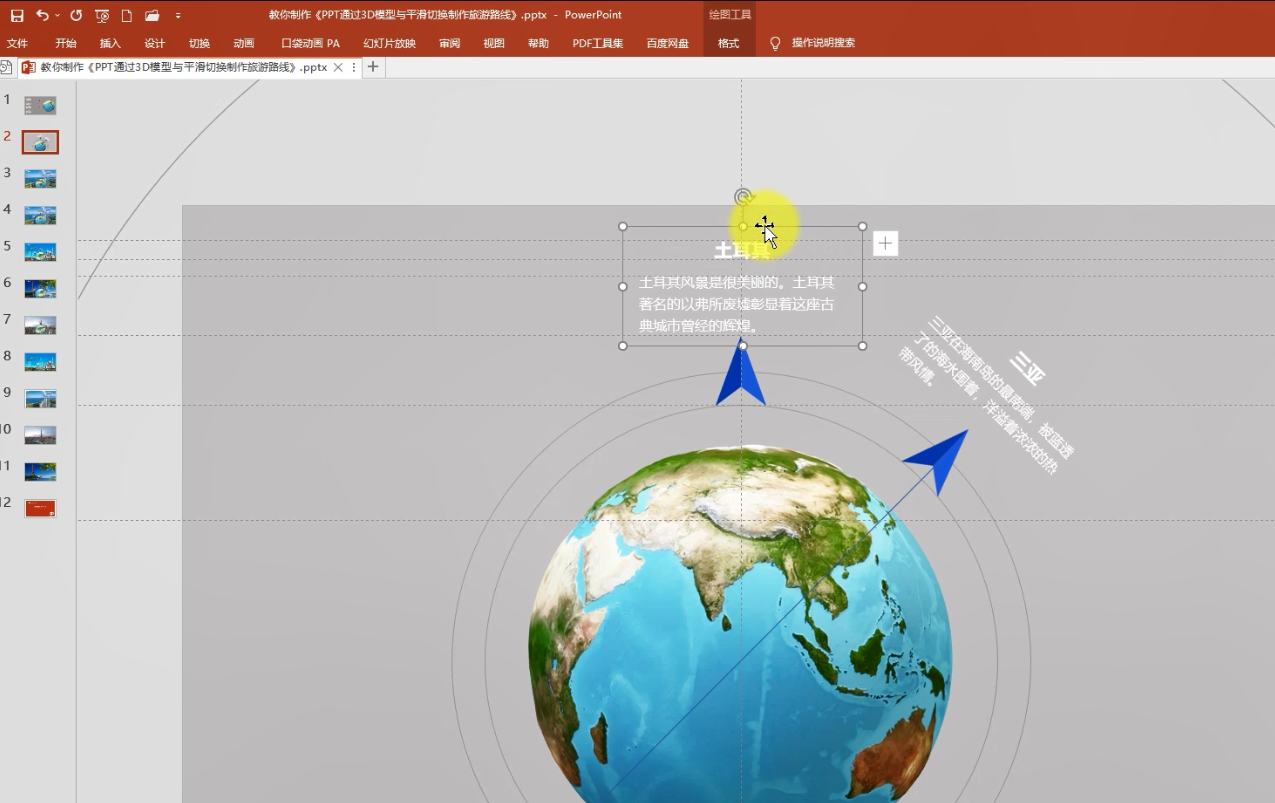This screenshot has width=1275, height=803.
Task: Open the 帮助 tab
Action: pos(538,43)
